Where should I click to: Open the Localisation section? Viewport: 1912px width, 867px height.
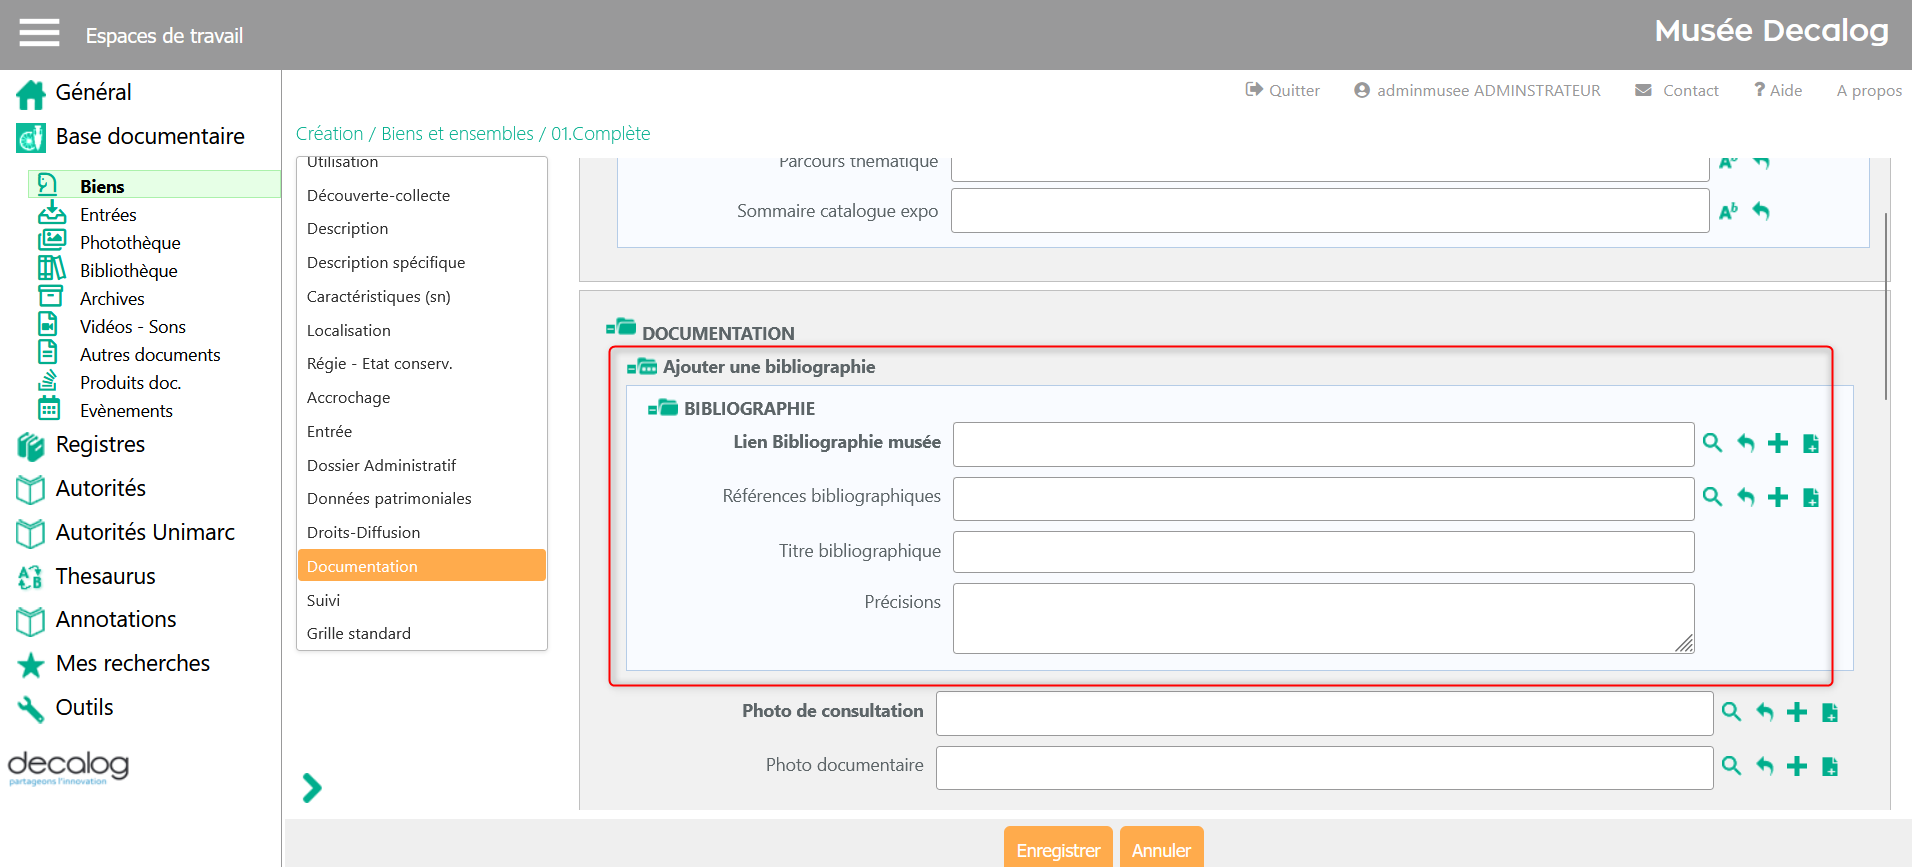[348, 330]
